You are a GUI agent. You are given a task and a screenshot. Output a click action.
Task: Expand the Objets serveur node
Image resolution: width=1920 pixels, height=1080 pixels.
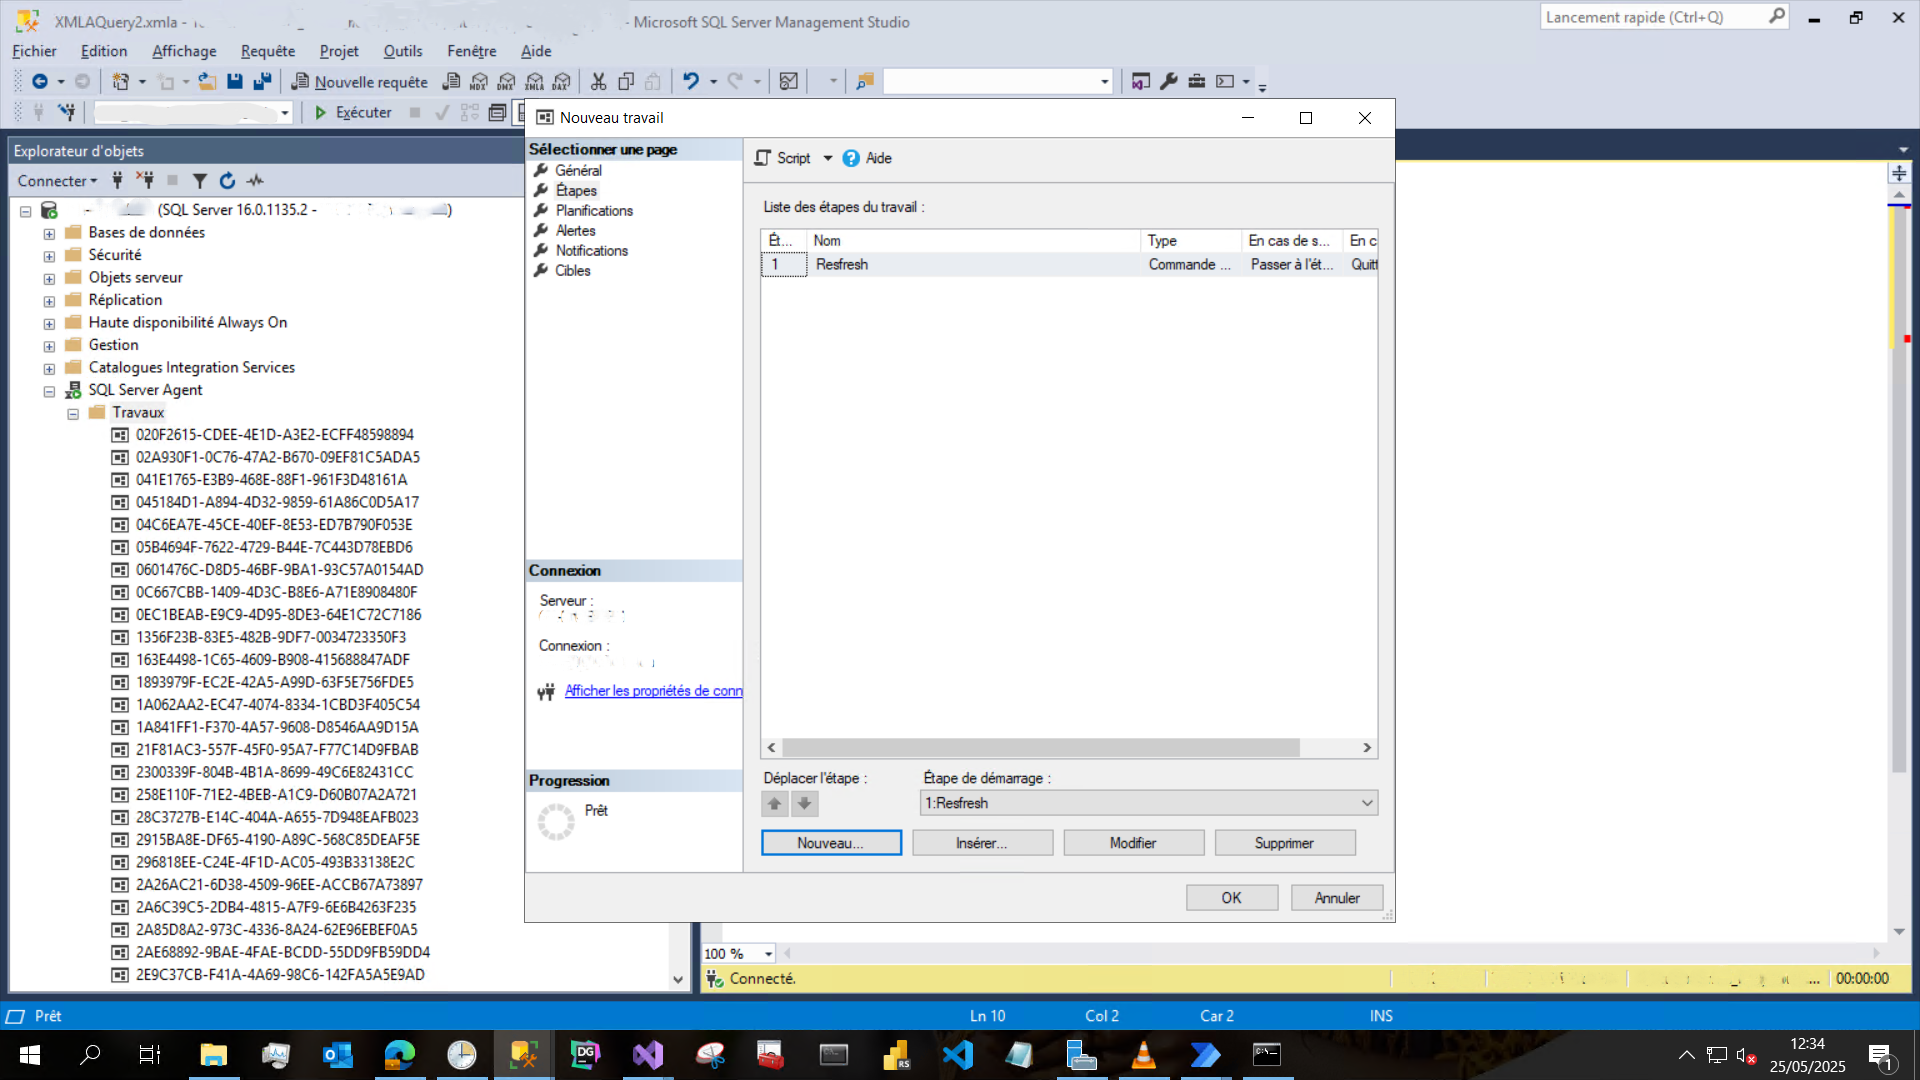coord(49,279)
